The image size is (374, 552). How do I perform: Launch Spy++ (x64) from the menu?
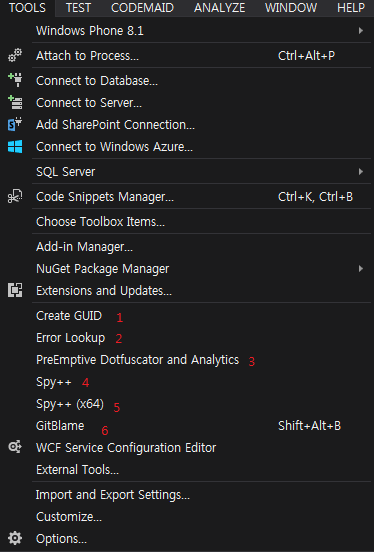click(70, 404)
